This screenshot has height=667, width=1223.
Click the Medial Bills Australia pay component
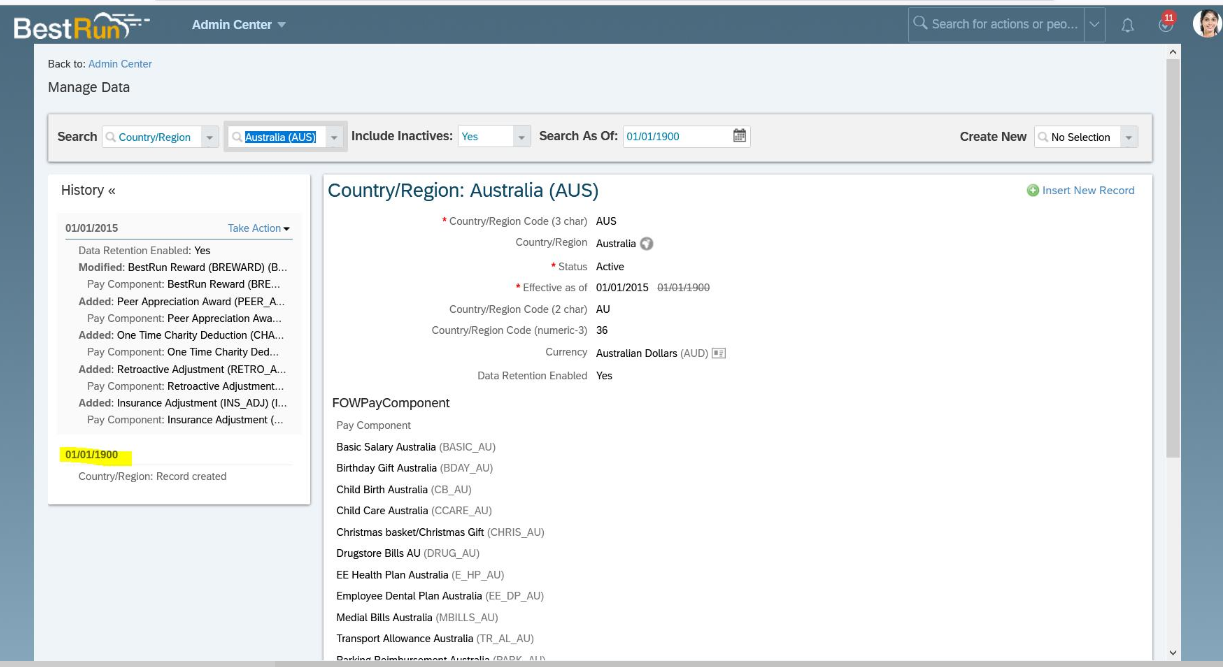(417, 617)
